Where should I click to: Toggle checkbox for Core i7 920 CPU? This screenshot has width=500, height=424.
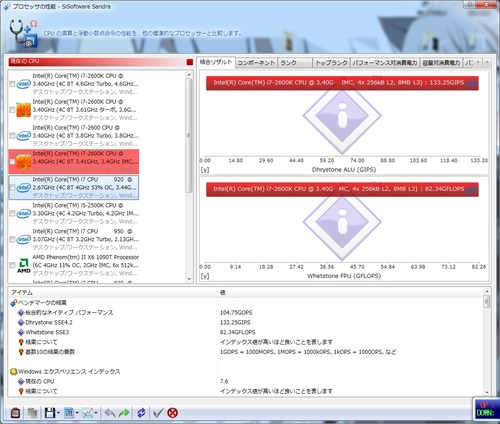[12, 188]
